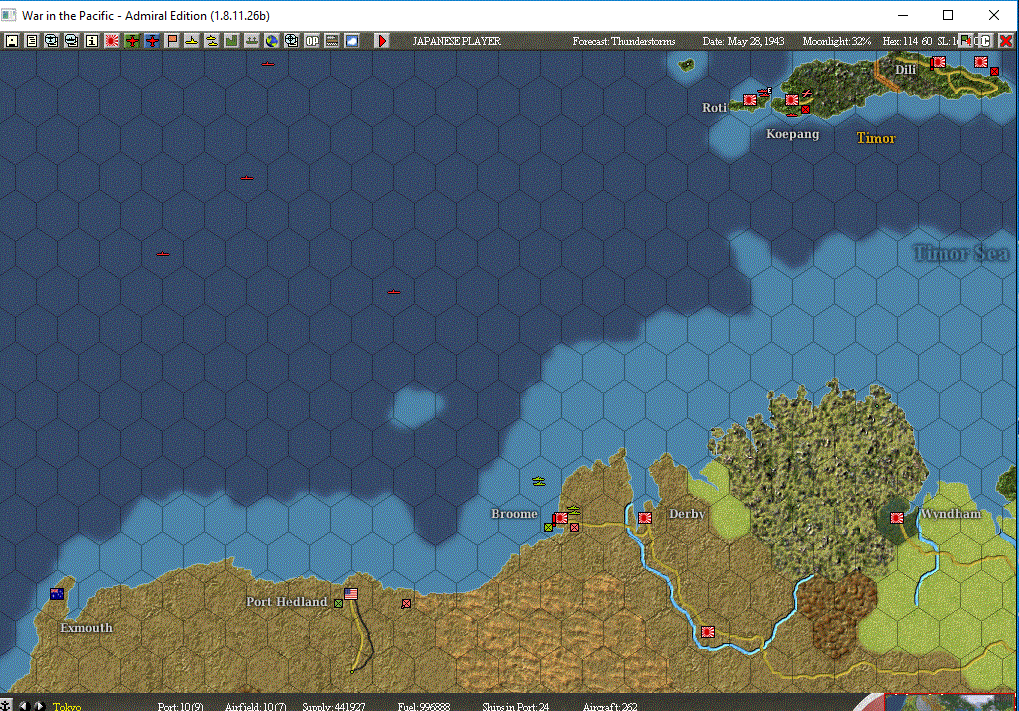The image size is (1019, 711).
Task: Click the Ships in Port: 24 text
Action: (515, 706)
